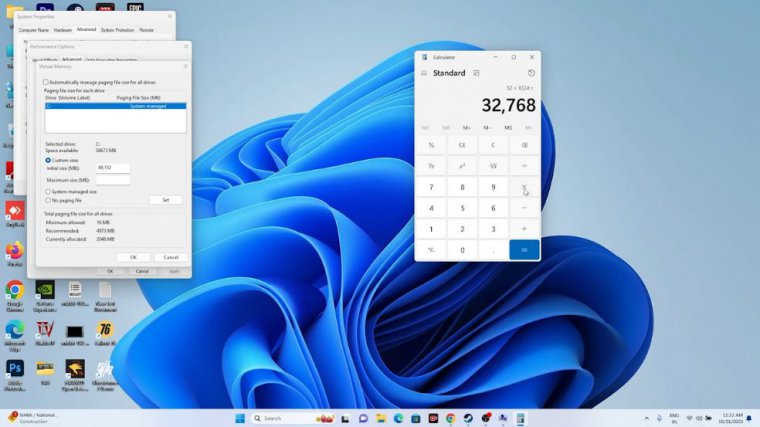The height and width of the screenshot is (427, 760).
Task: Open the System Protection tab
Action: click(x=118, y=30)
